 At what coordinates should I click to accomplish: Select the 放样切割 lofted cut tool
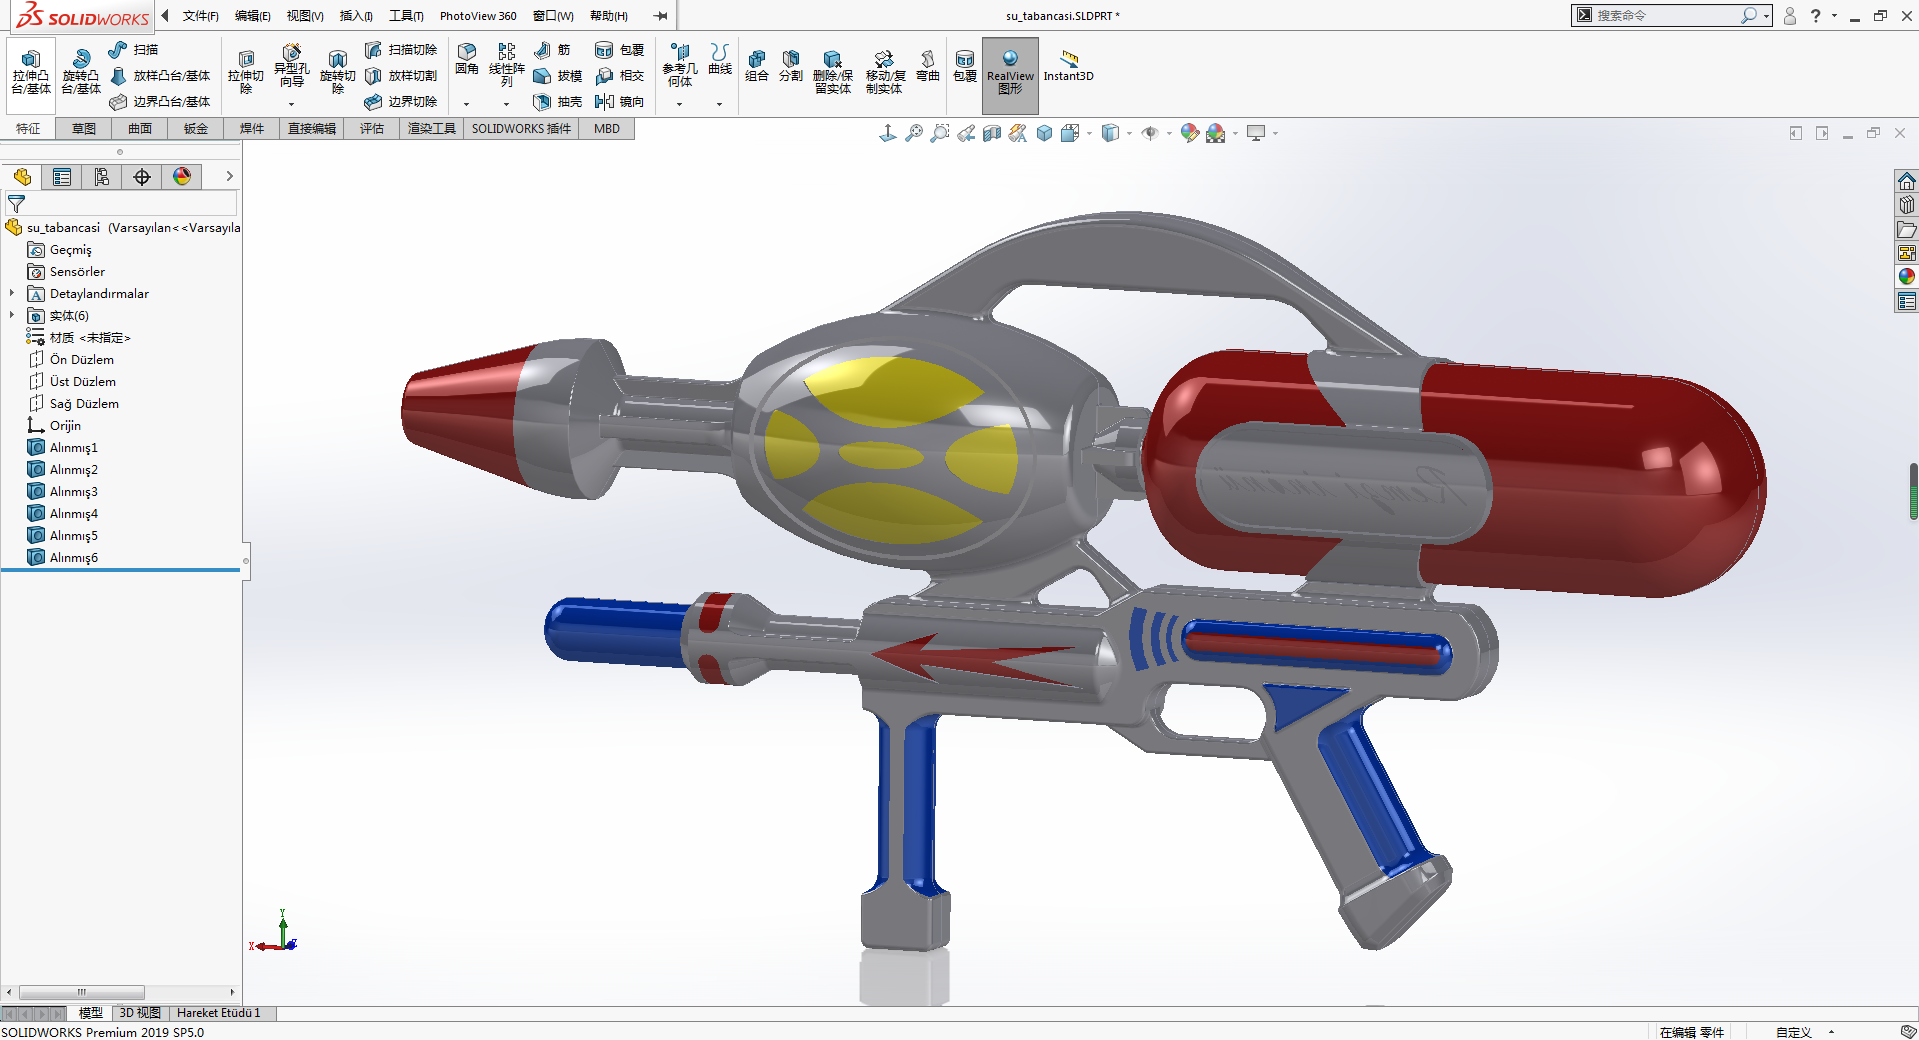pyautogui.click(x=401, y=76)
